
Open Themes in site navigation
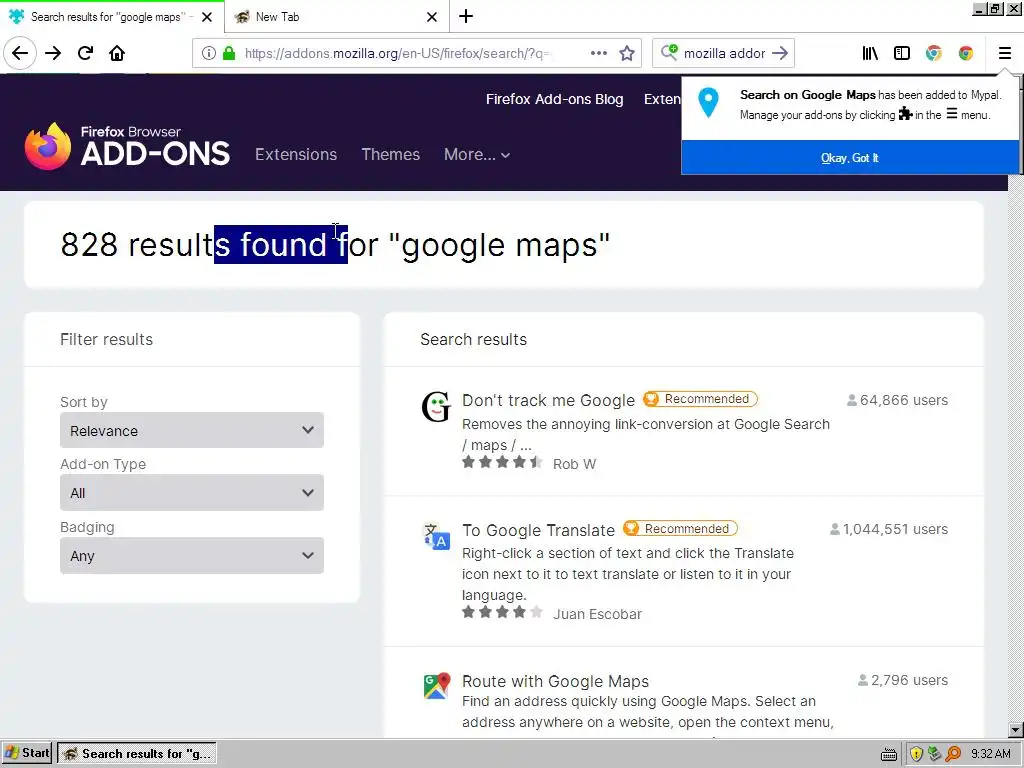(391, 155)
